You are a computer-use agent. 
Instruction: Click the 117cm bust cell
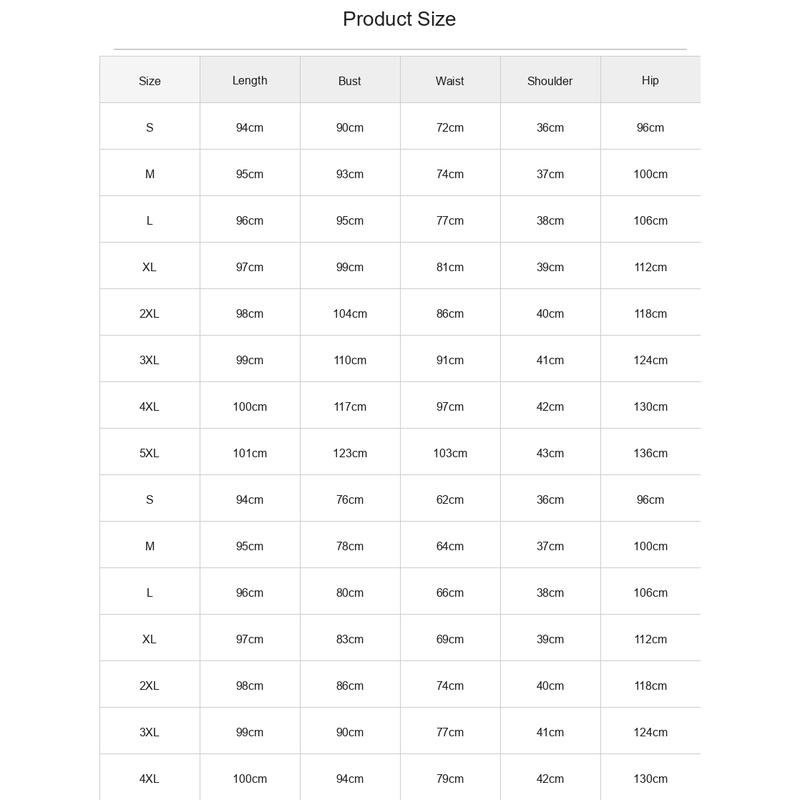coord(350,407)
